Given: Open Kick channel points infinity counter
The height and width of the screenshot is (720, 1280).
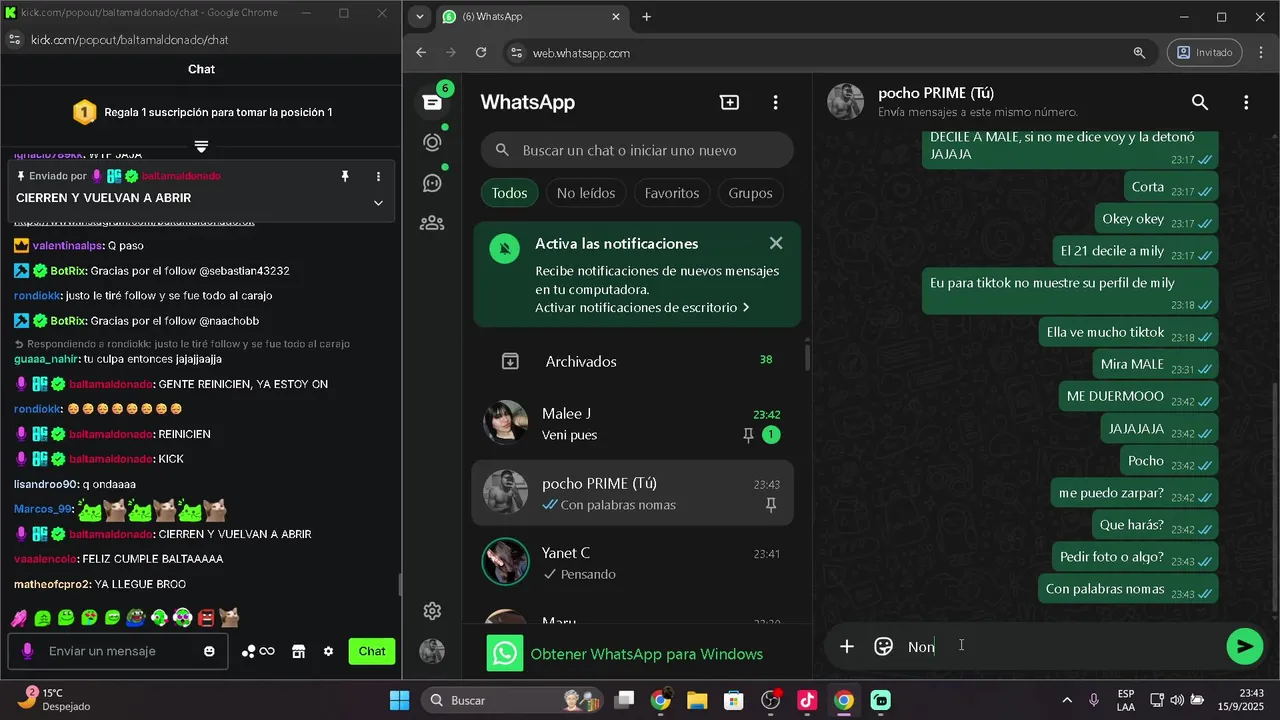Looking at the screenshot, I should coord(258,651).
